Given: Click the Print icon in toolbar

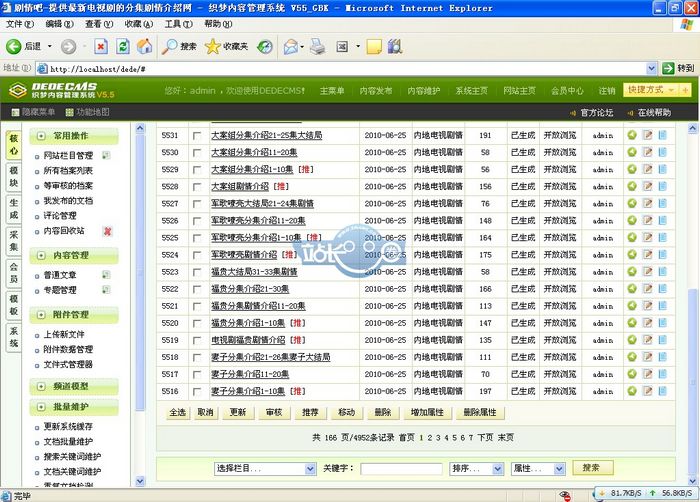Looking at the screenshot, I should point(318,46).
